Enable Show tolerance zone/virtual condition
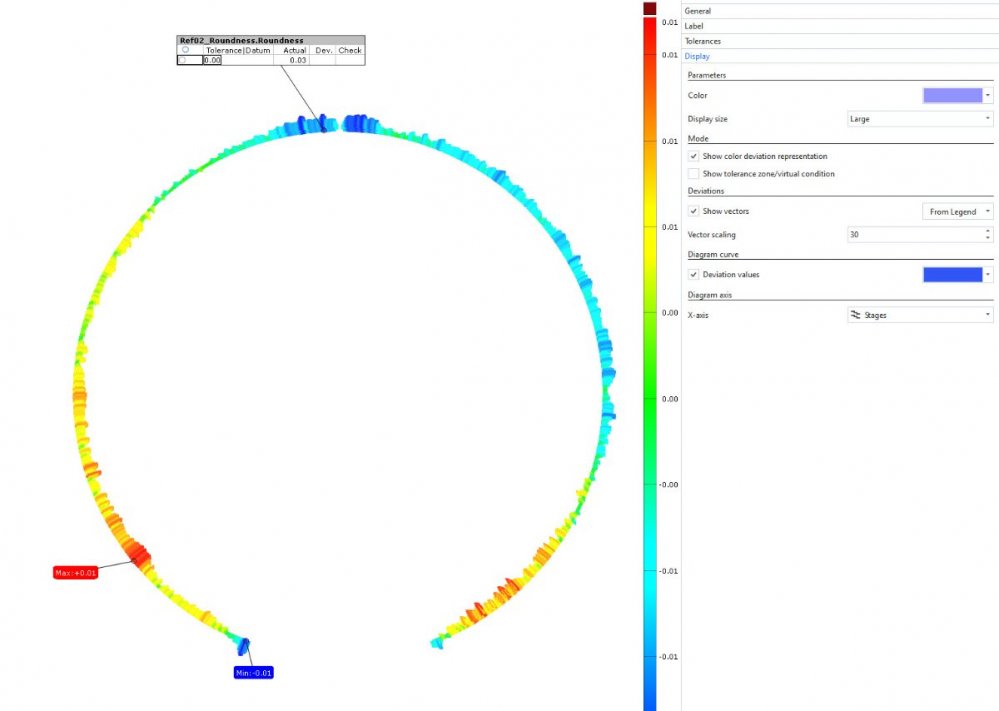The image size is (999, 711). (694, 174)
